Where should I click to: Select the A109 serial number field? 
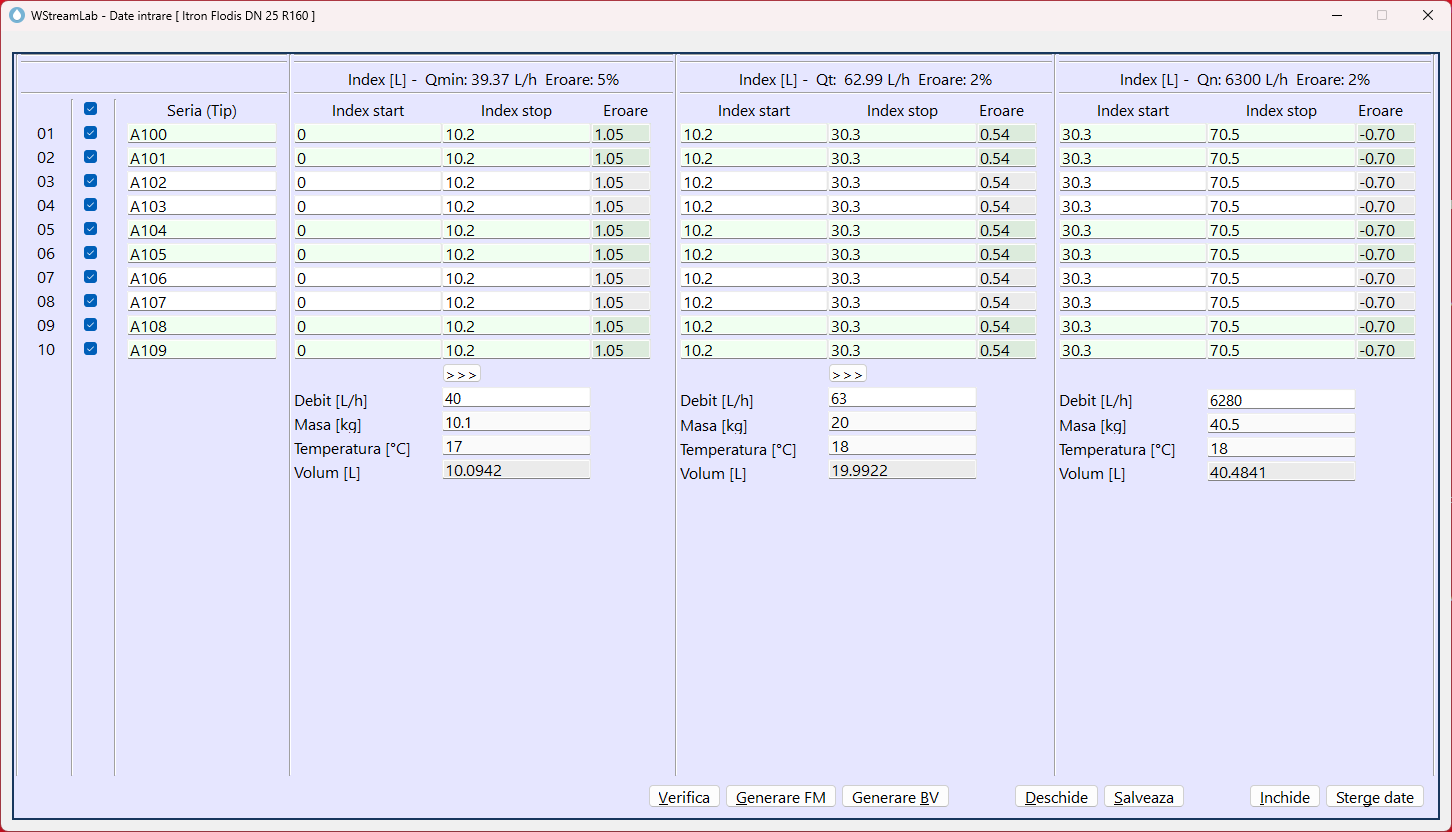201,350
